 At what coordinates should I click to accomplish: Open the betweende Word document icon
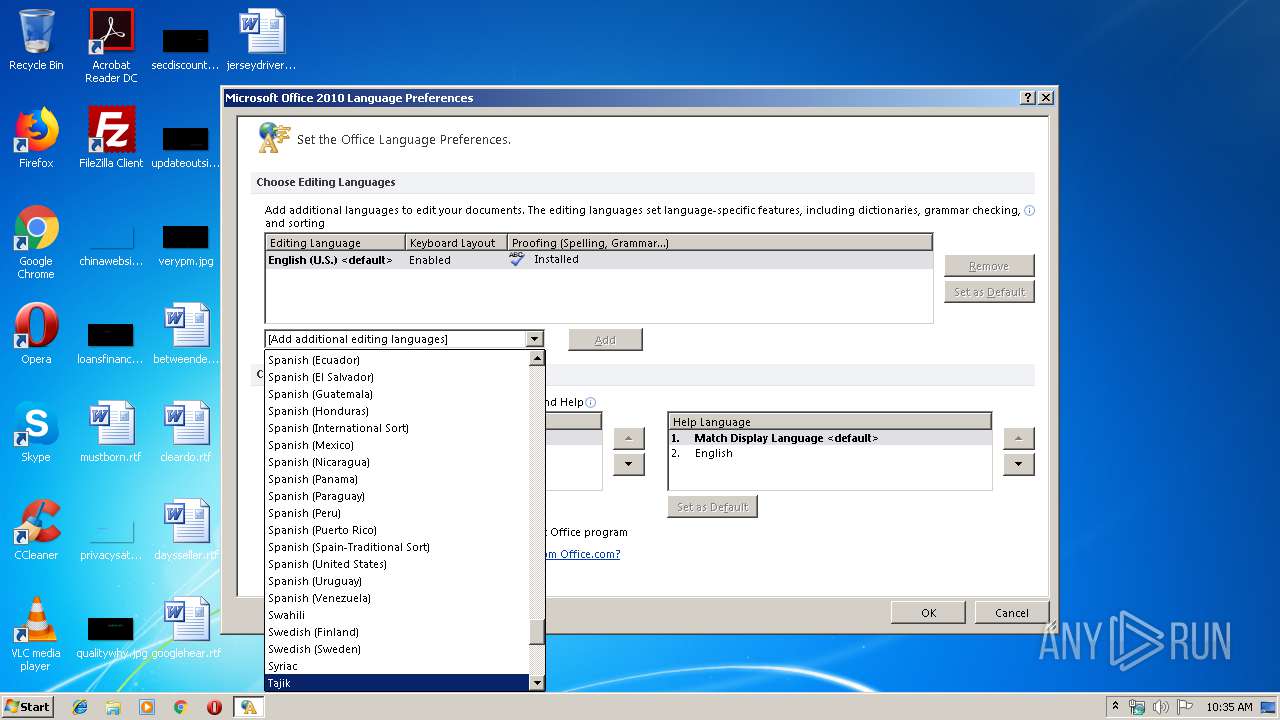(x=186, y=334)
